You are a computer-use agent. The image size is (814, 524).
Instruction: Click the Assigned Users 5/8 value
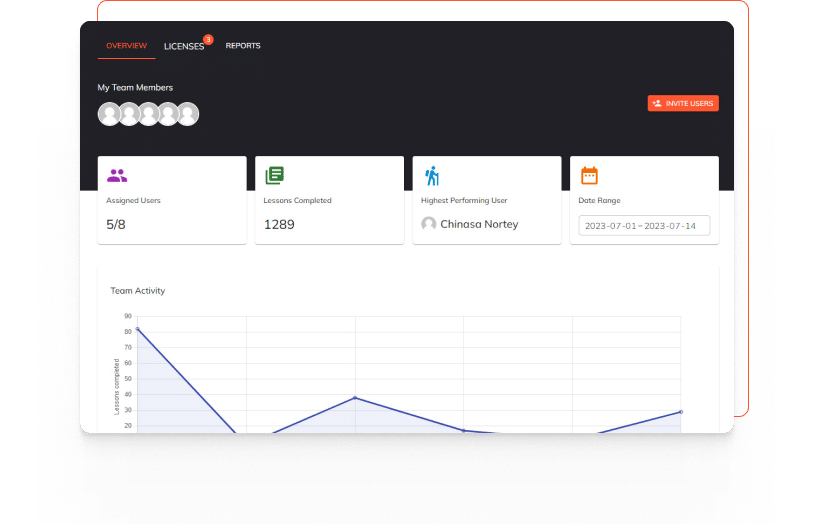pyautogui.click(x=116, y=224)
